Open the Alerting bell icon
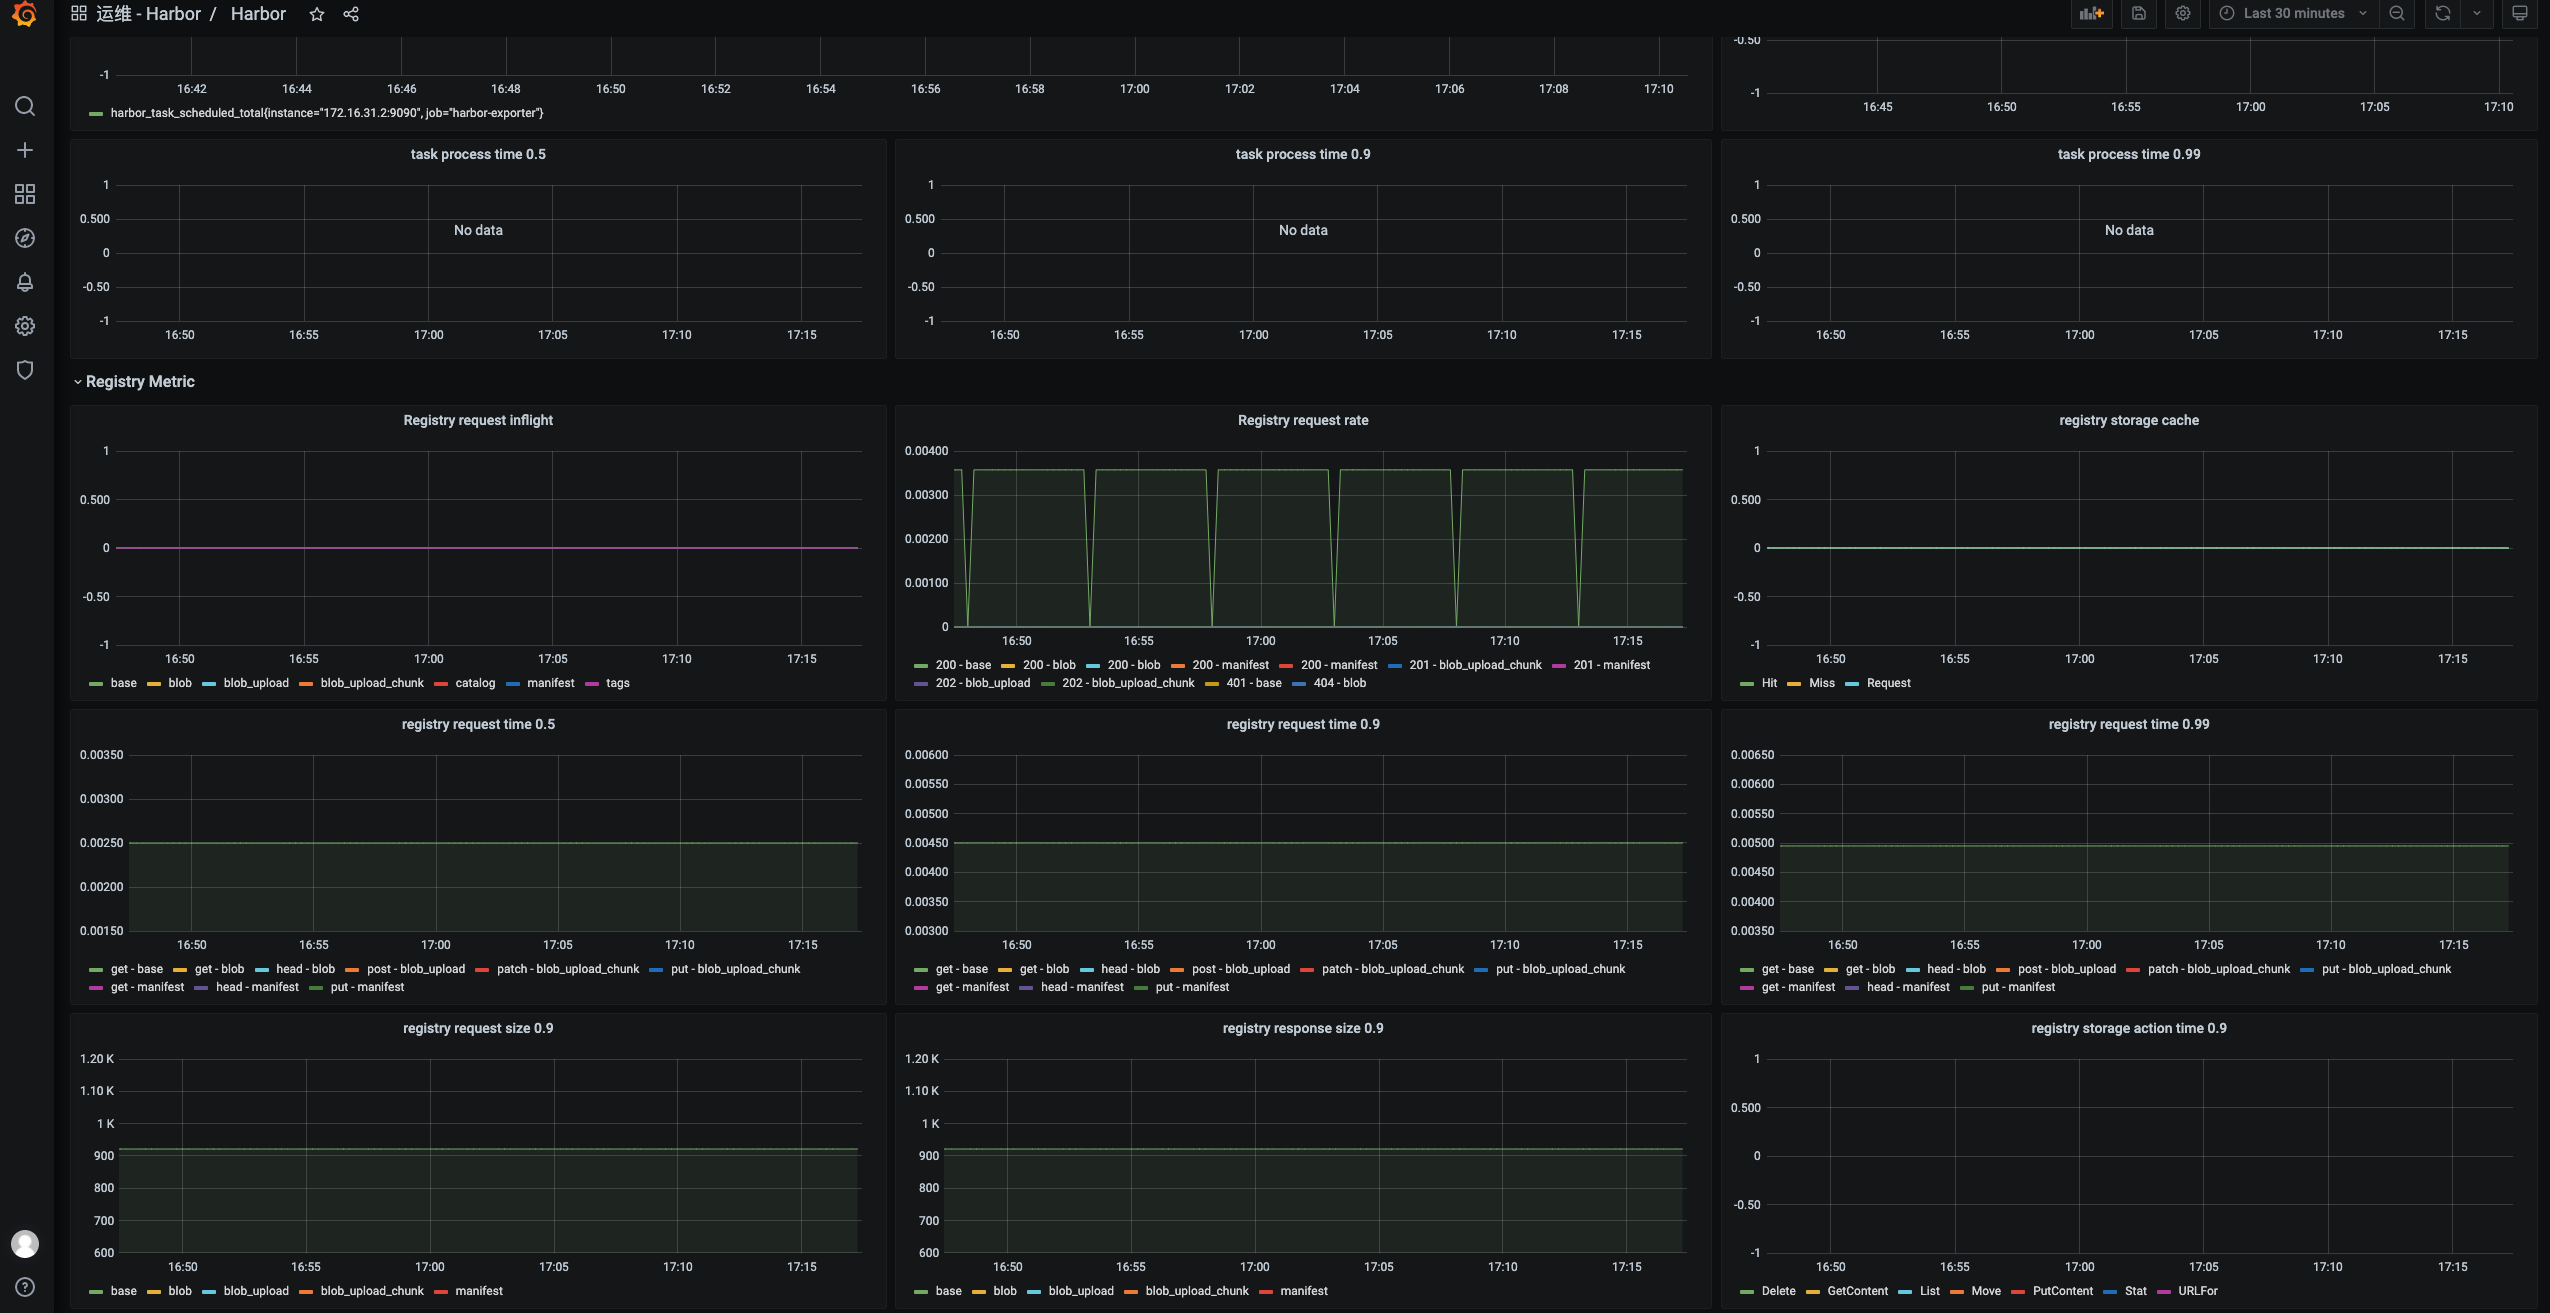The image size is (2550, 1313). point(25,282)
